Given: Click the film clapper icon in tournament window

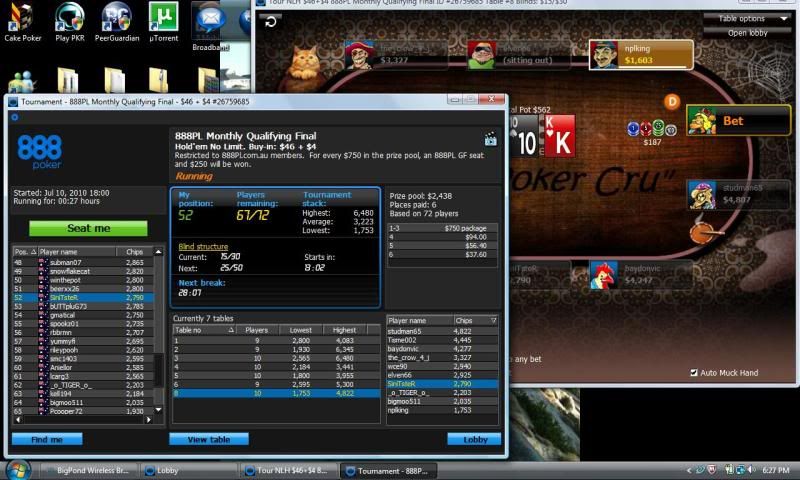Looking at the screenshot, I should 490,139.
